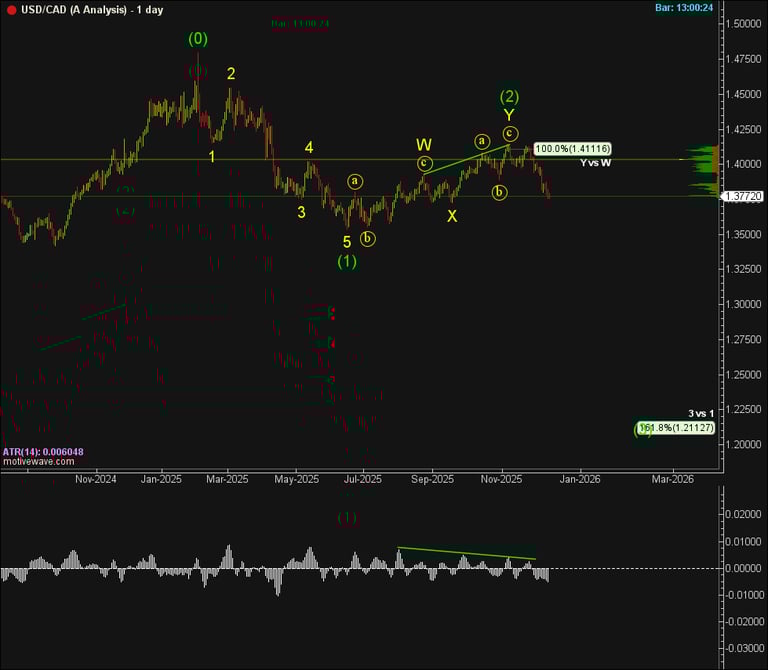This screenshot has height=670, width=768.
Task: Select the USD/CAD (A Analysis) - 1 day title
Action: pyautogui.click(x=92, y=10)
